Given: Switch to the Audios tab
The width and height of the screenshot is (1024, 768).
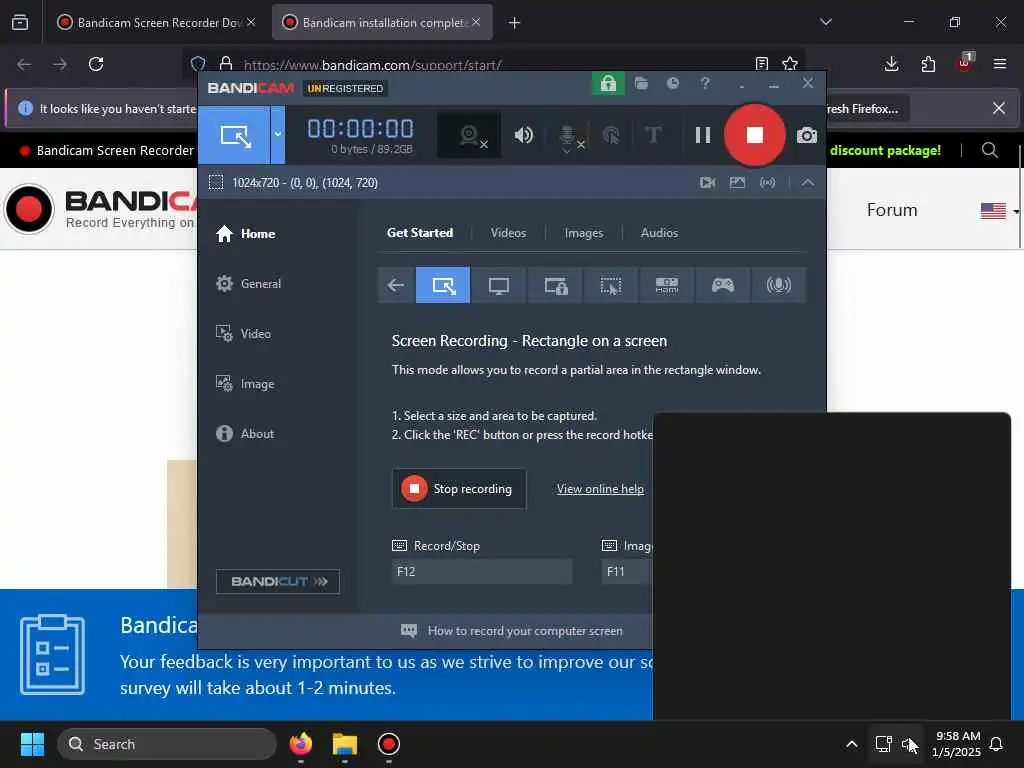Looking at the screenshot, I should (x=659, y=233).
